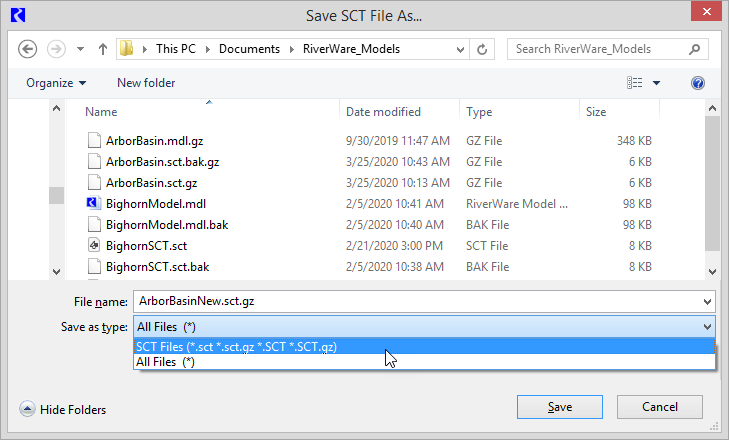729x440 pixels.
Task: Open the Help question mark icon
Action: (698, 83)
